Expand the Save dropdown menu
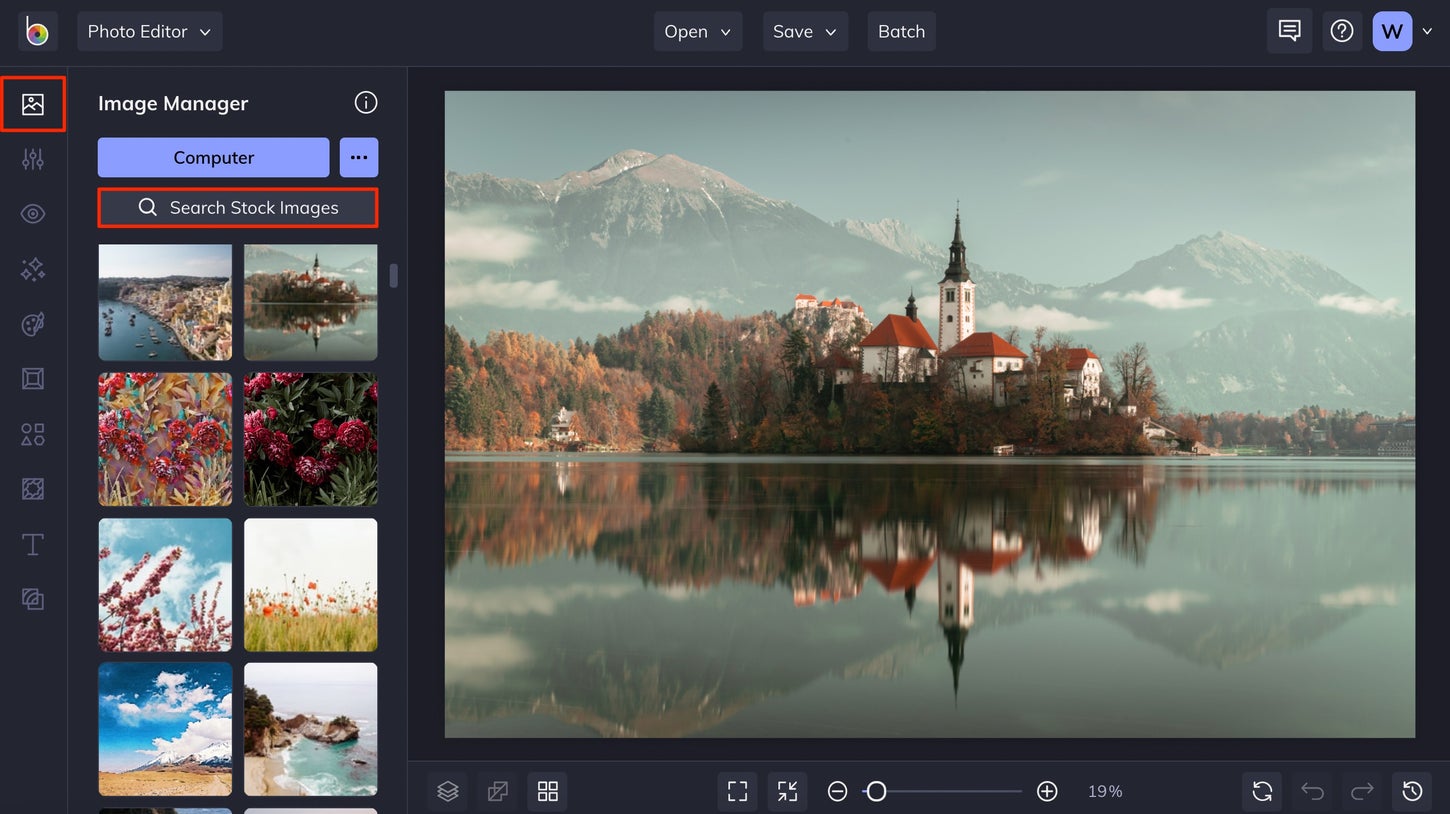1450x814 pixels. tap(804, 32)
